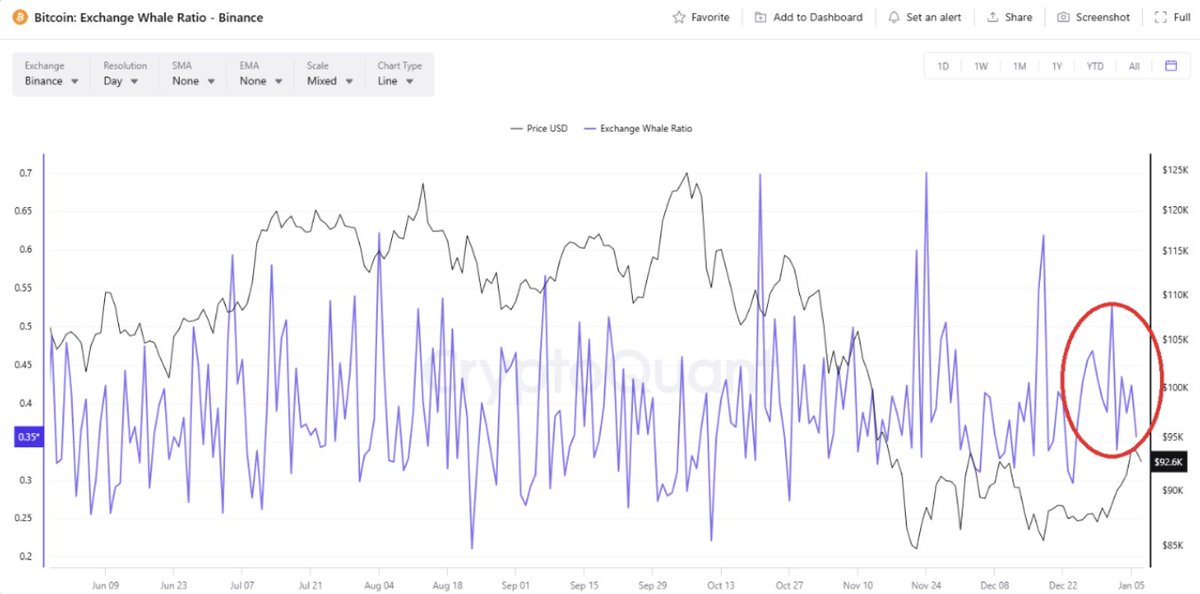Select the YTD time range
The height and width of the screenshot is (594, 1200).
click(x=1095, y=66)
